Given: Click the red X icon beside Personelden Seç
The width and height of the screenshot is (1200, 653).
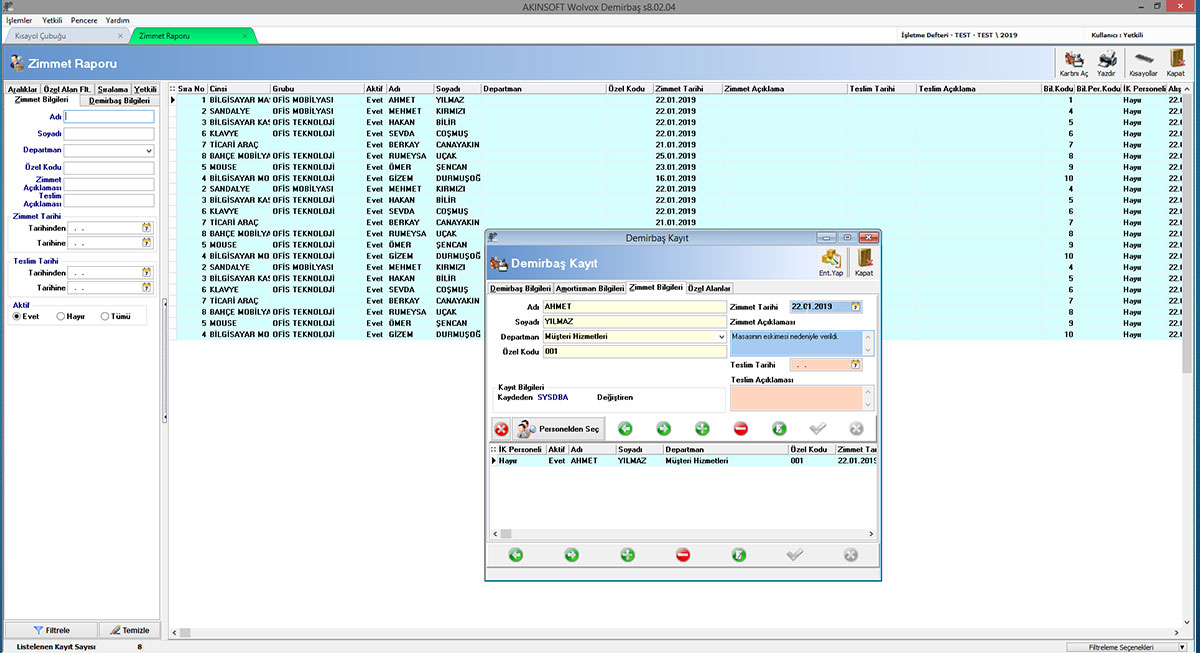Looking at the screenshot, I should point(501,429).
